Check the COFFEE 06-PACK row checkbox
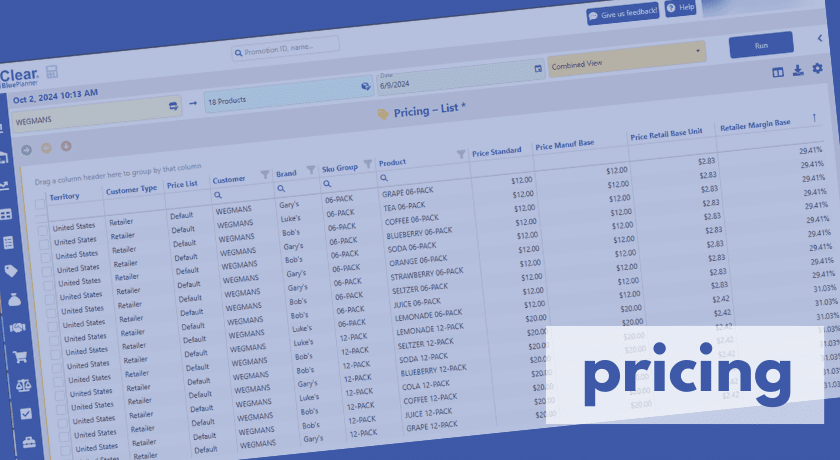 46,258
